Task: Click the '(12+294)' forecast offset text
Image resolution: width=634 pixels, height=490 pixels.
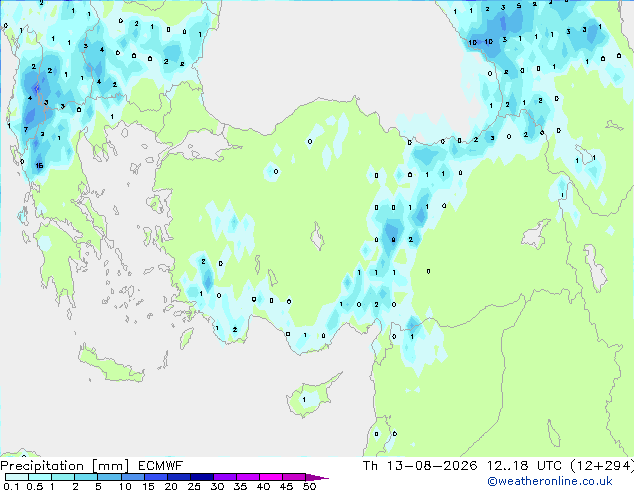Action: click(602, 466)
